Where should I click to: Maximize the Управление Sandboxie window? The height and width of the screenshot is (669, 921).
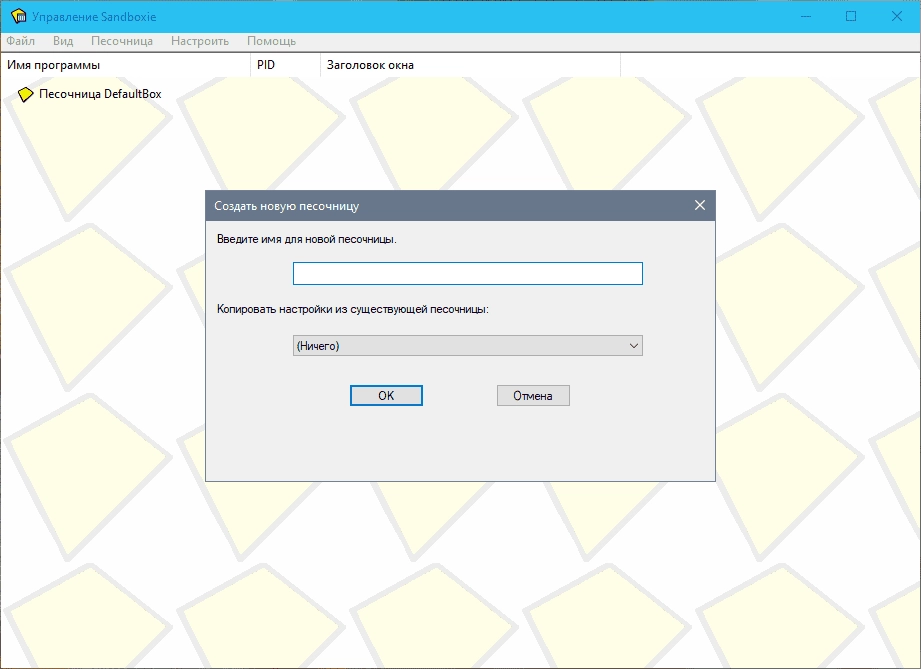(x=851, y=16)
